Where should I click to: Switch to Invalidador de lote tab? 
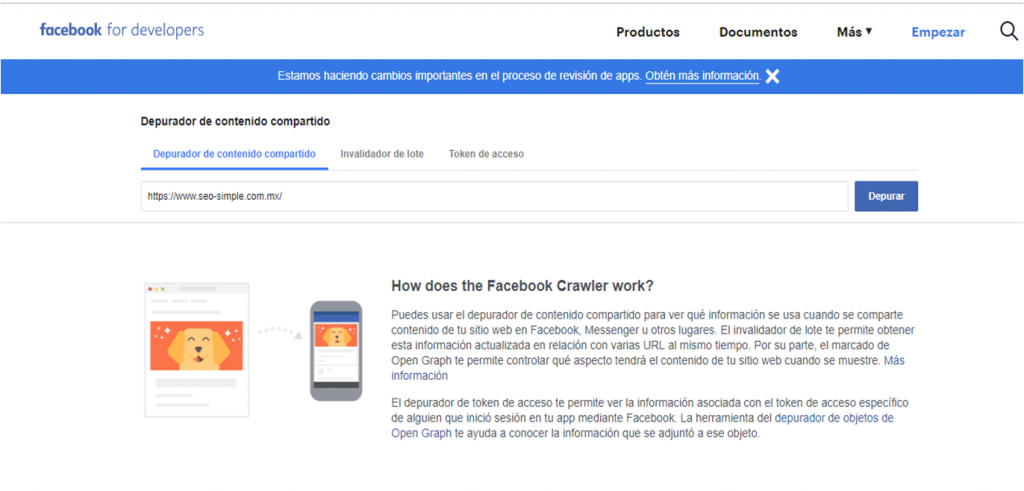(382, 154)
